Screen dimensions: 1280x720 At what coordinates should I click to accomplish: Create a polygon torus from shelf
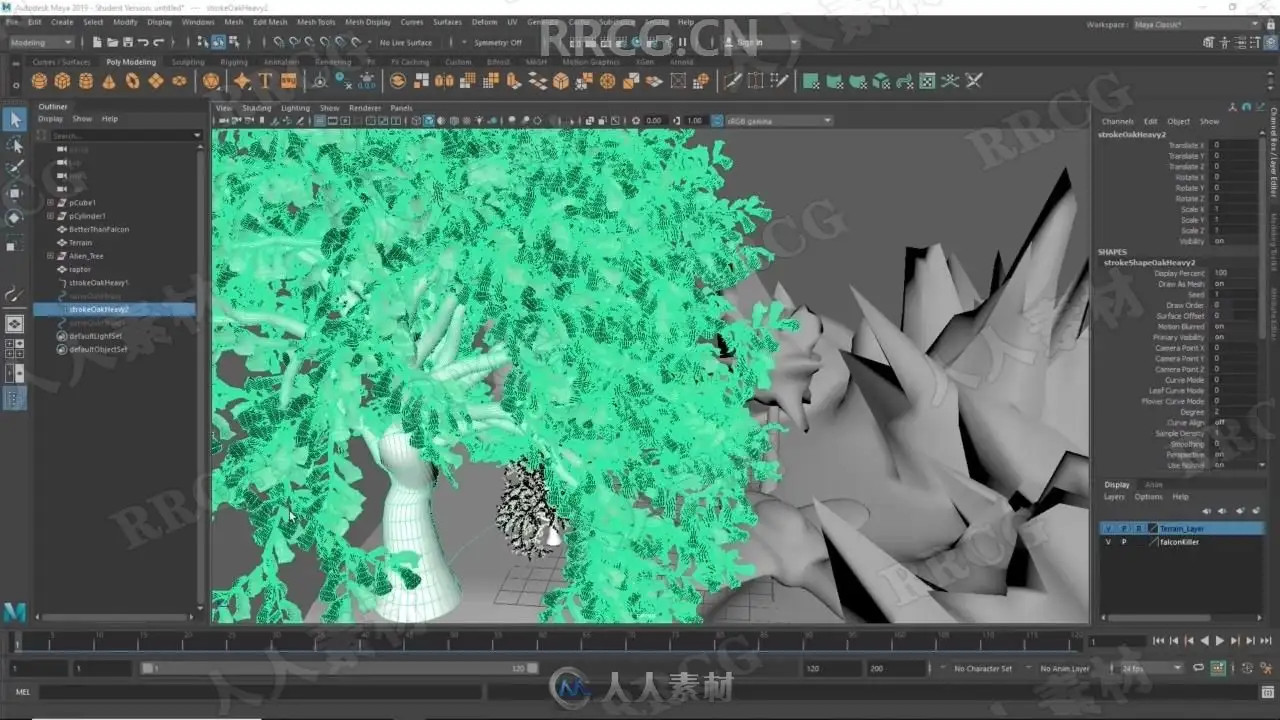click(132, 81)
